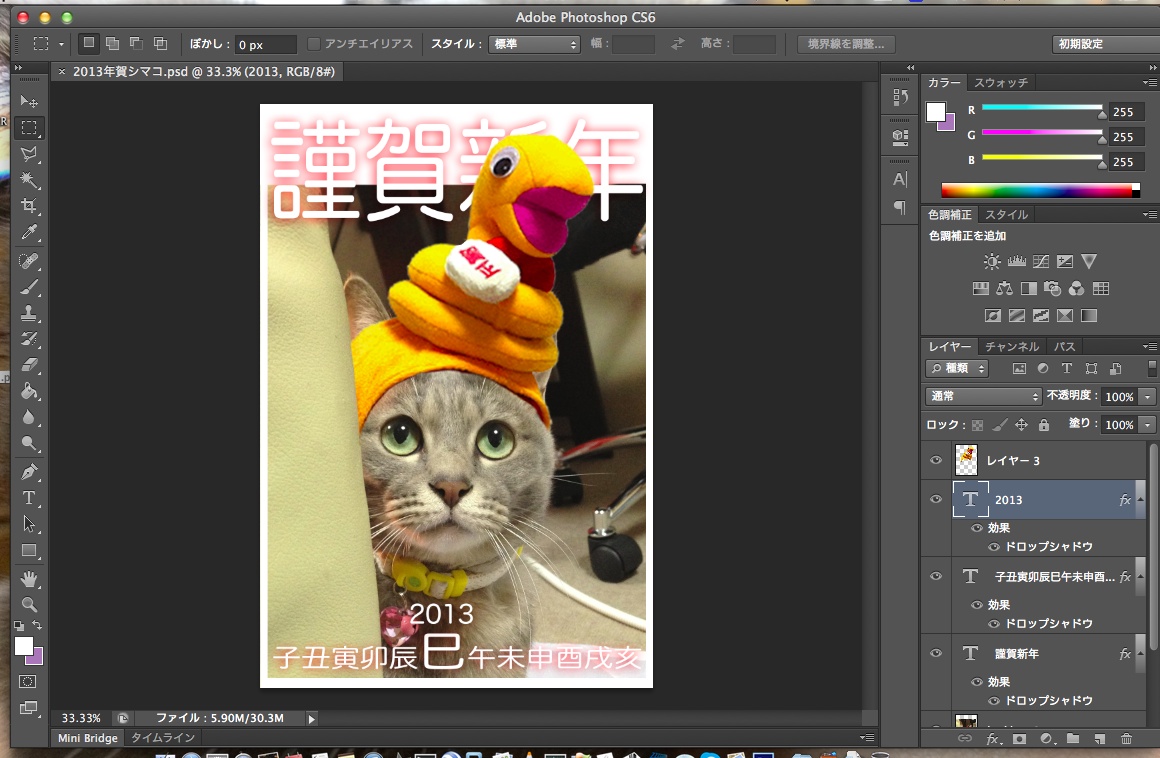The width and height of the screenshot is (1160, 758).
Task: Open the タイムライン panel tab
Action: click(163, 738)
